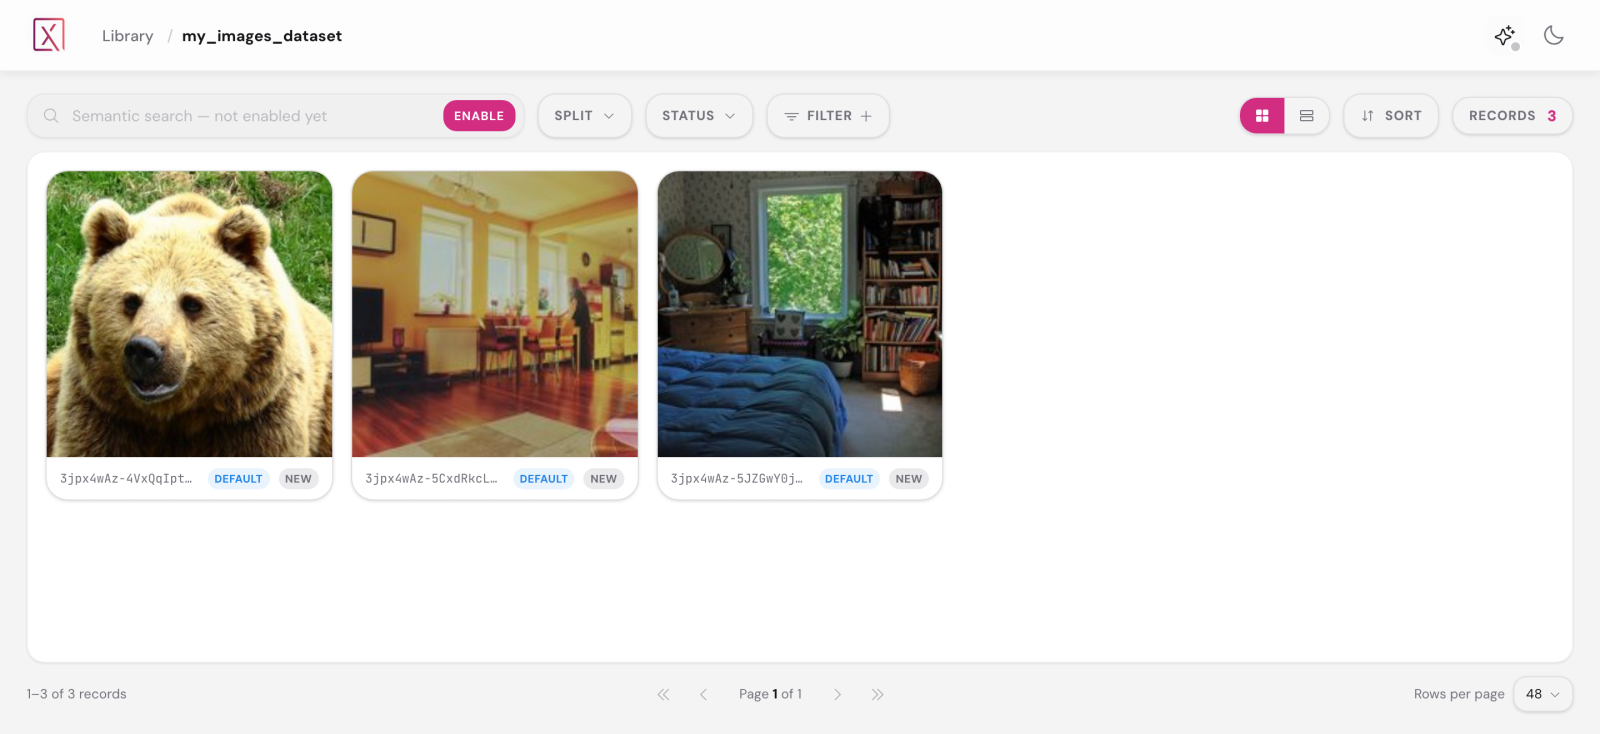
Task: Click the search magnifier icon
Action: [51, 116]
